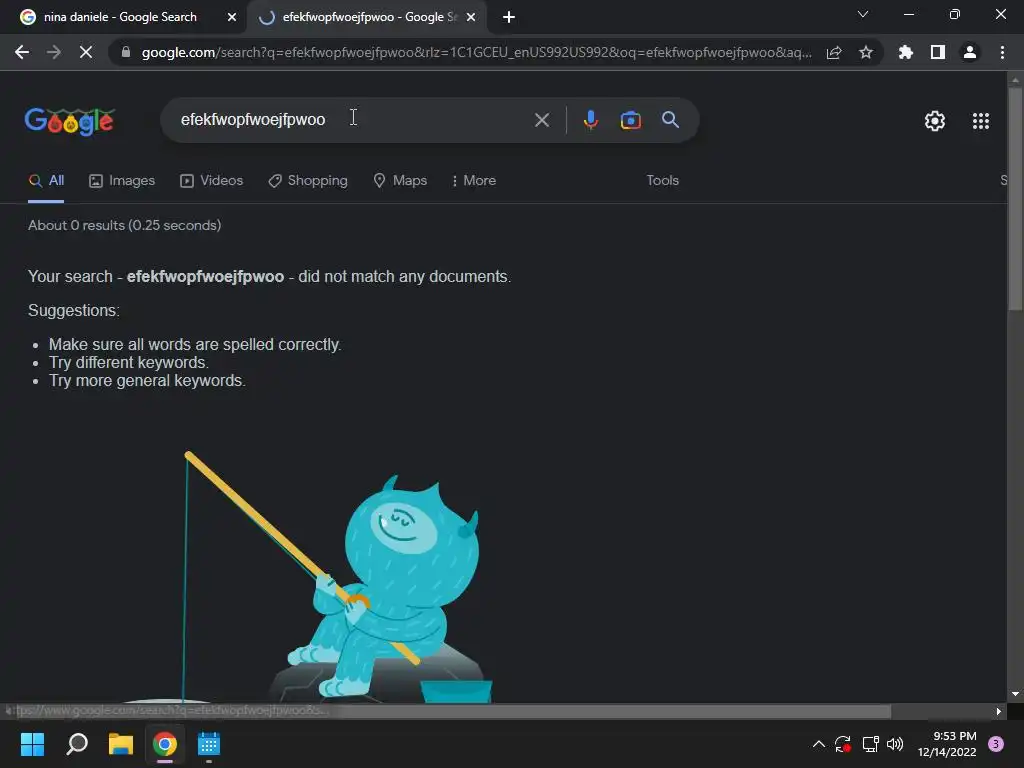The width and height of the screenshot is (1024, 768).
Task: Go to Google home via logo
Action: 70,121
